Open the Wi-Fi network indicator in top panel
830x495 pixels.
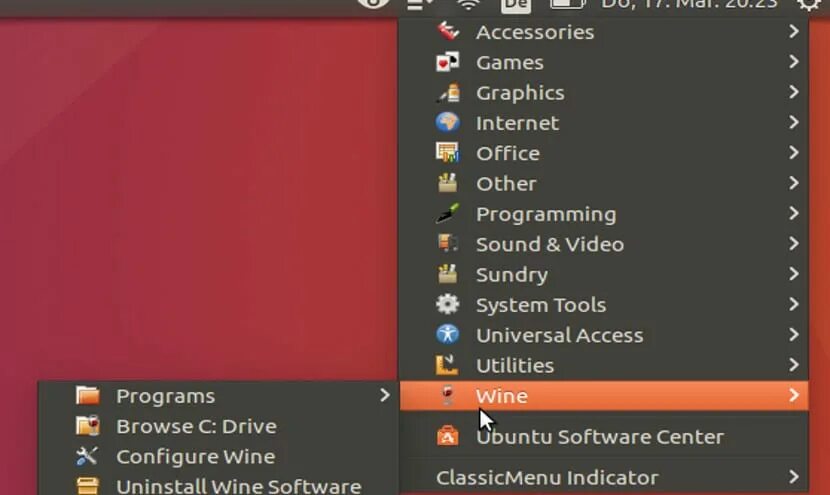(468, 5)
